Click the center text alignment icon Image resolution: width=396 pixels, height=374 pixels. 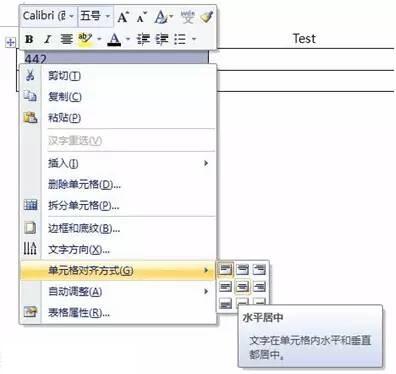(66, 39)
